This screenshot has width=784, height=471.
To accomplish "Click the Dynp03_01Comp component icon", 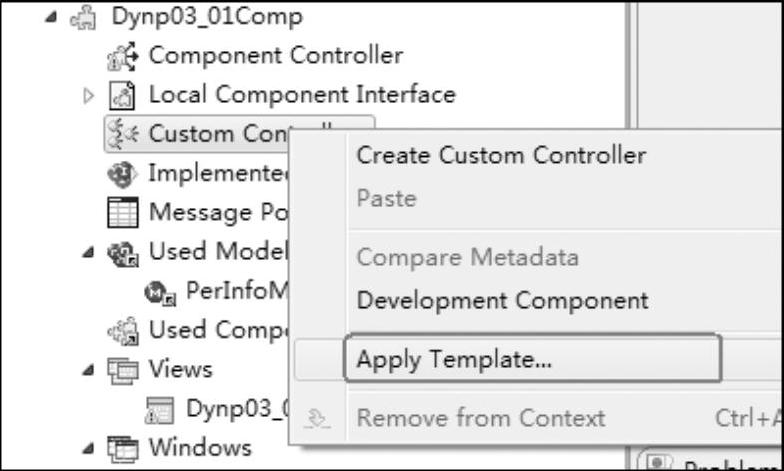I will coord(83,18).
